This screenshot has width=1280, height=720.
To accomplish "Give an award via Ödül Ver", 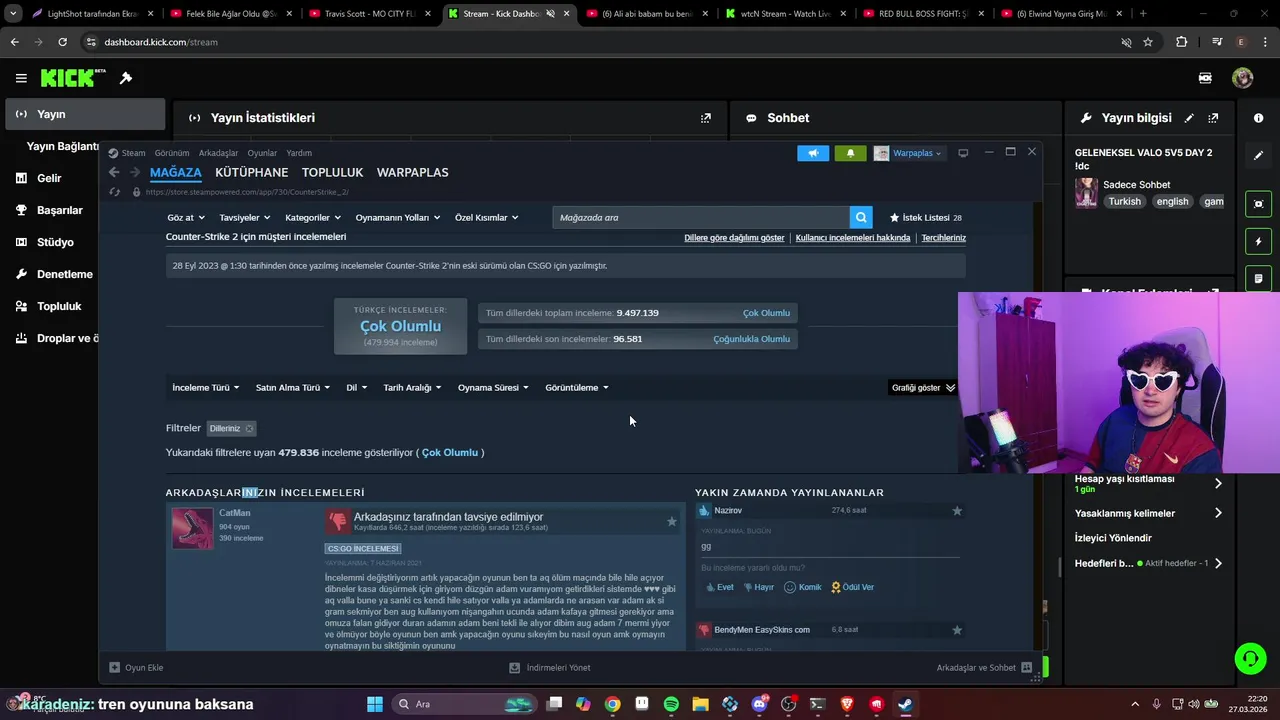I will pos(852,587).
